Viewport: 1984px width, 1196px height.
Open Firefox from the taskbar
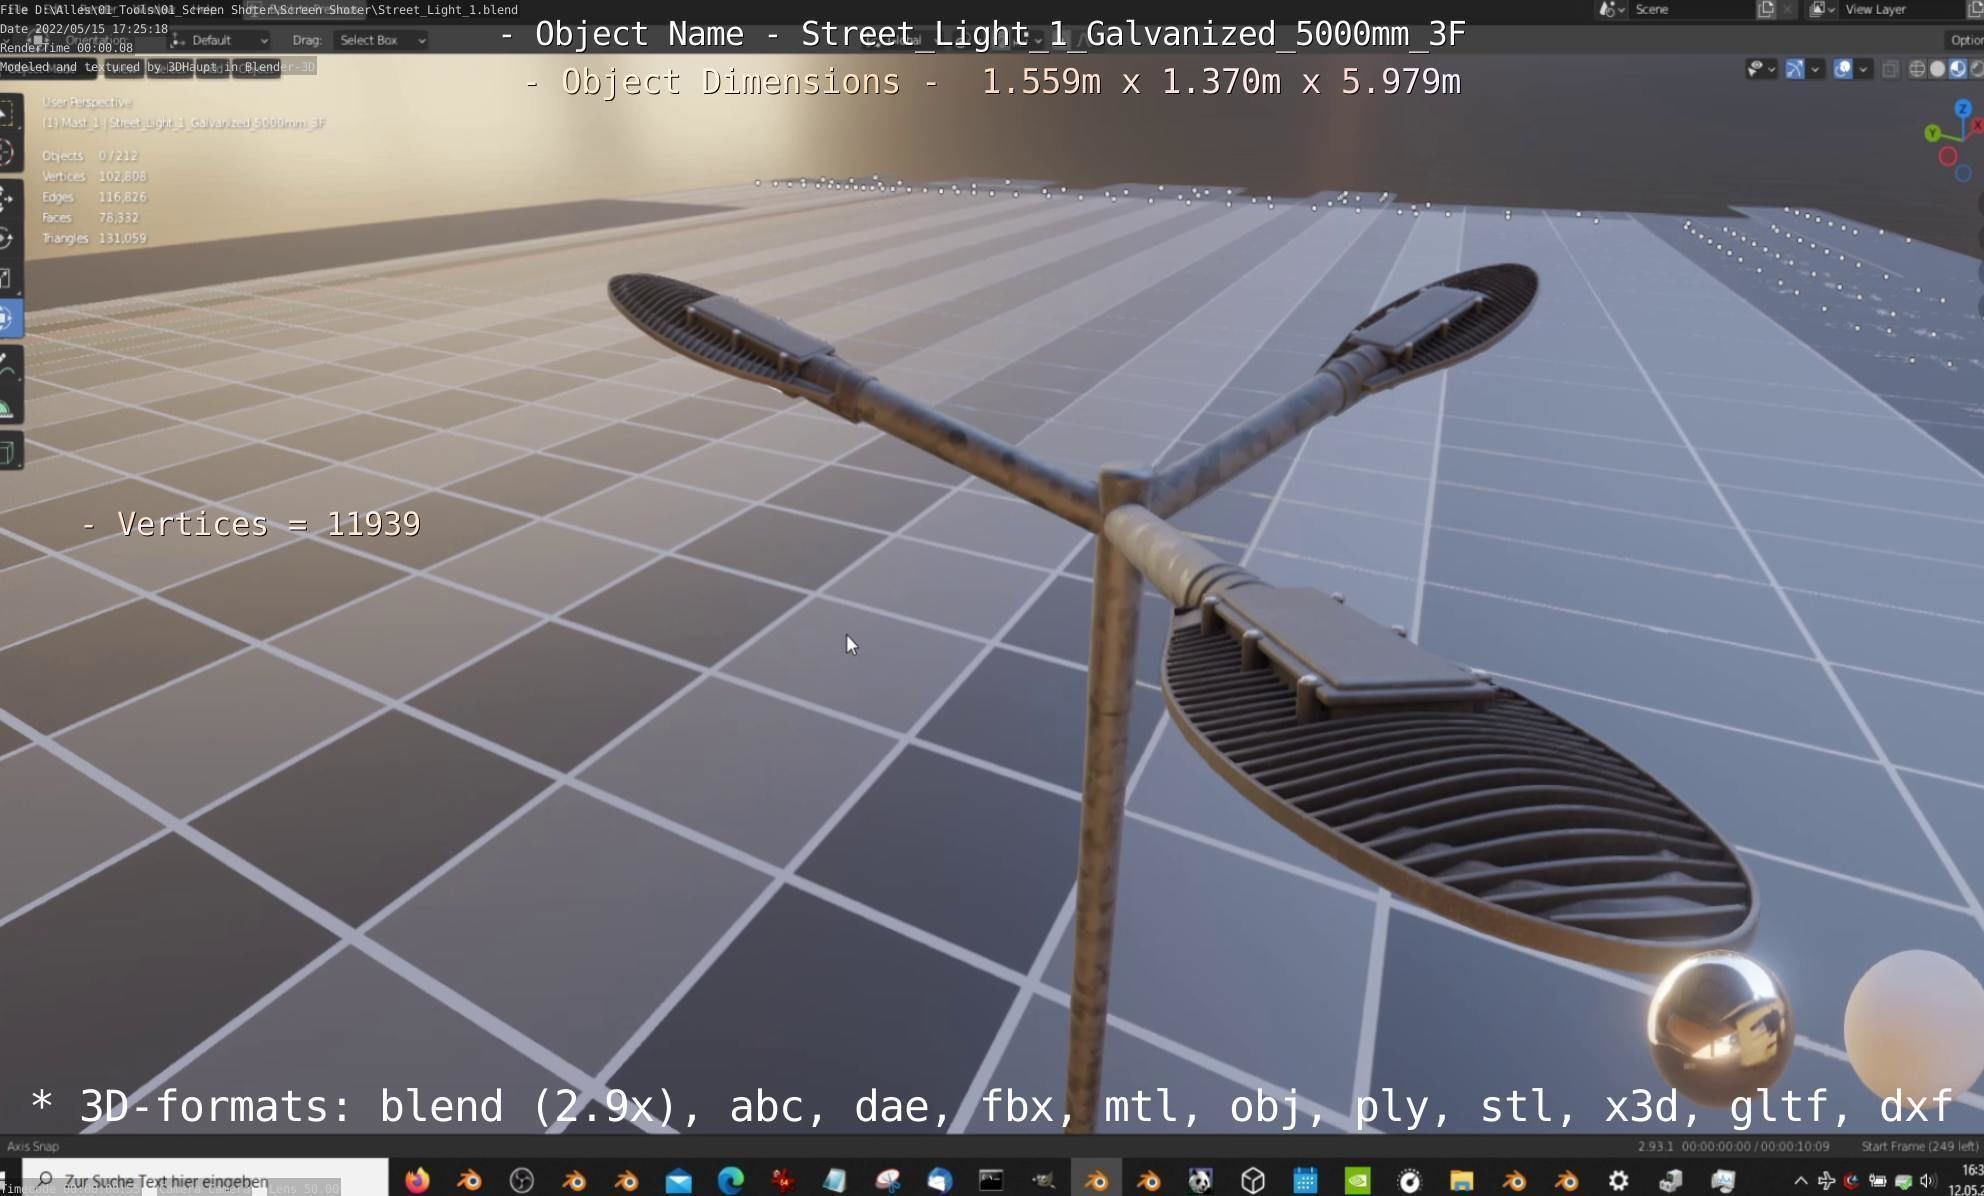417,1181
